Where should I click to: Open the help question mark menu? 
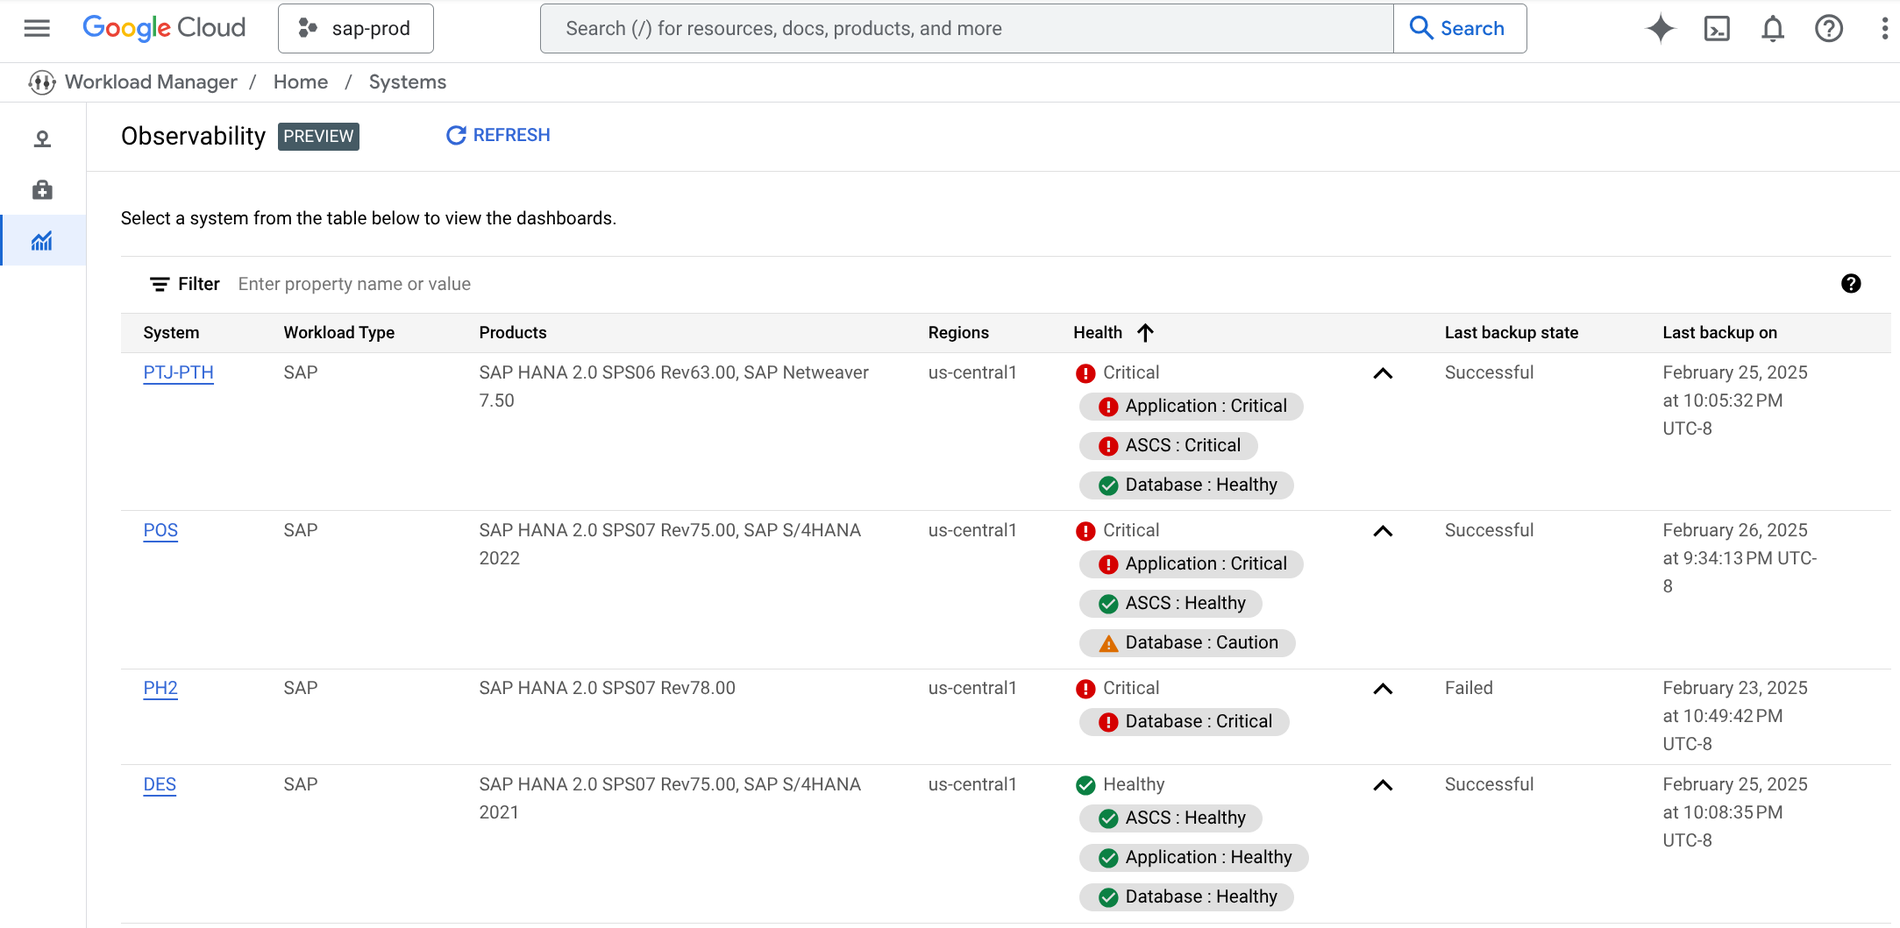[1829, 28]
